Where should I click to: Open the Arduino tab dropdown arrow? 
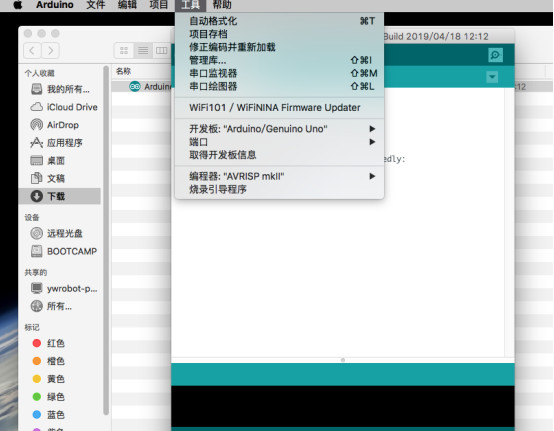(492, 77)
